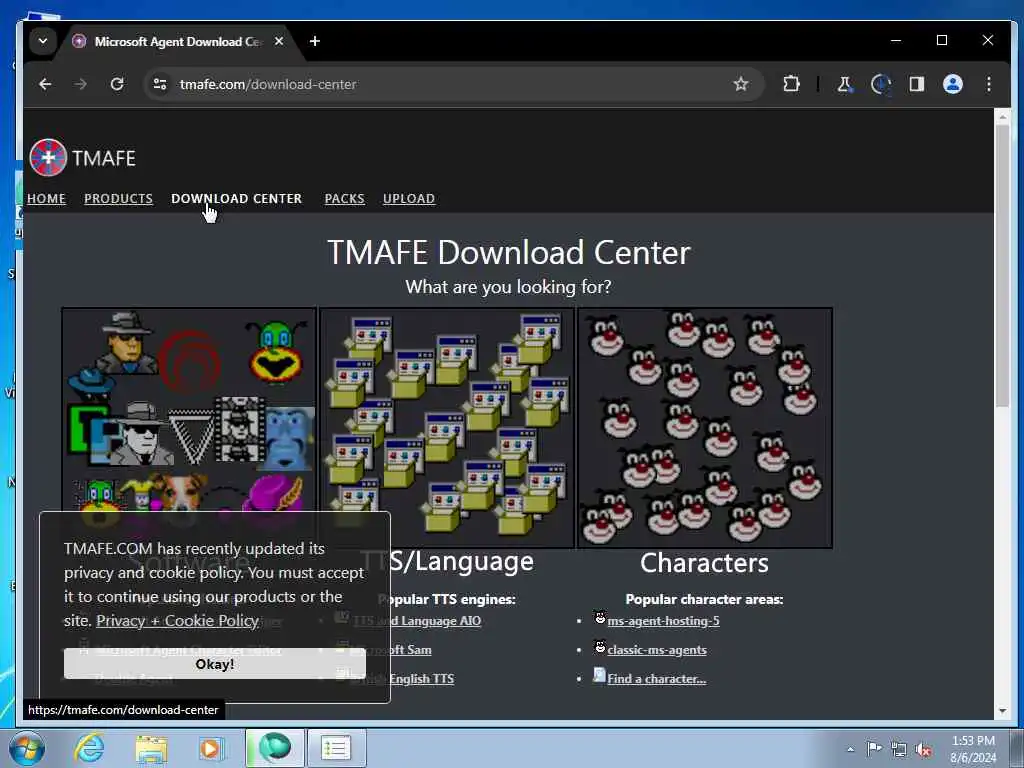The width and height of the screenshot is (1024, 768).
Task: Bookmark this page with the star icon
Action: click(741, 84)
